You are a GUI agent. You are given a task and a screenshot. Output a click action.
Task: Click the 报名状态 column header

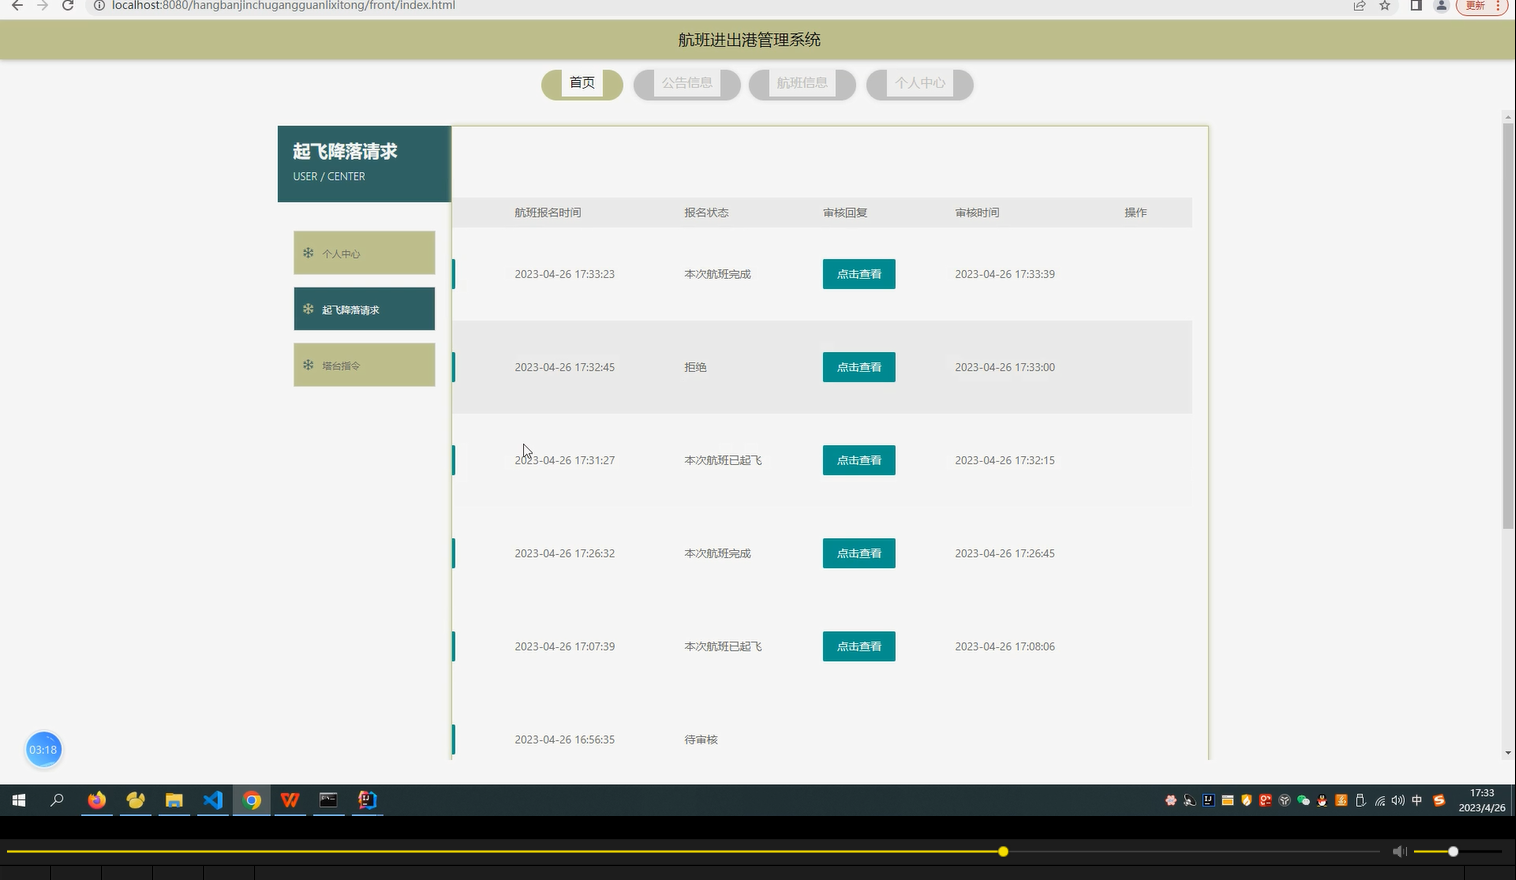(706, 213)
